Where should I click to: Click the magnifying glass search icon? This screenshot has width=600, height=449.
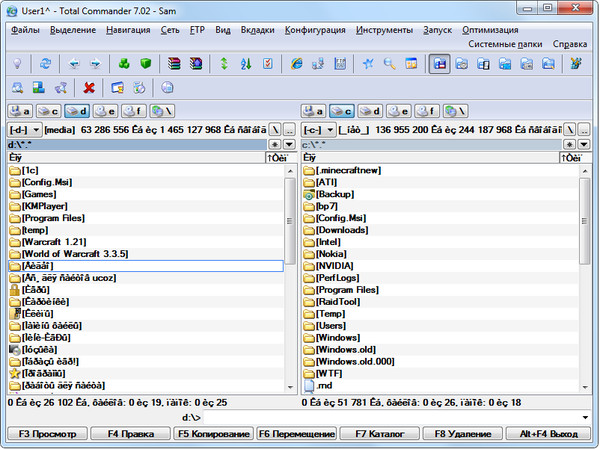click(x=389, y=63)
